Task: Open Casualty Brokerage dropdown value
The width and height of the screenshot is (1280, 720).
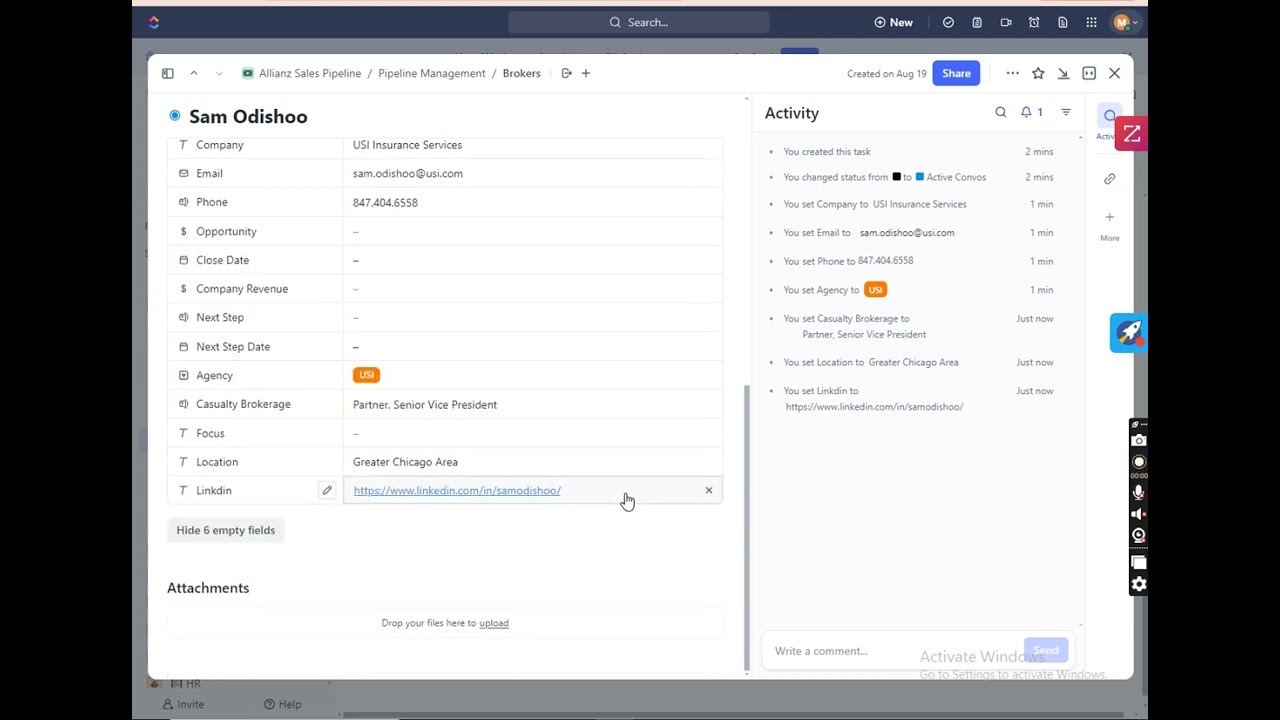Action: click(x=533, y=405)
